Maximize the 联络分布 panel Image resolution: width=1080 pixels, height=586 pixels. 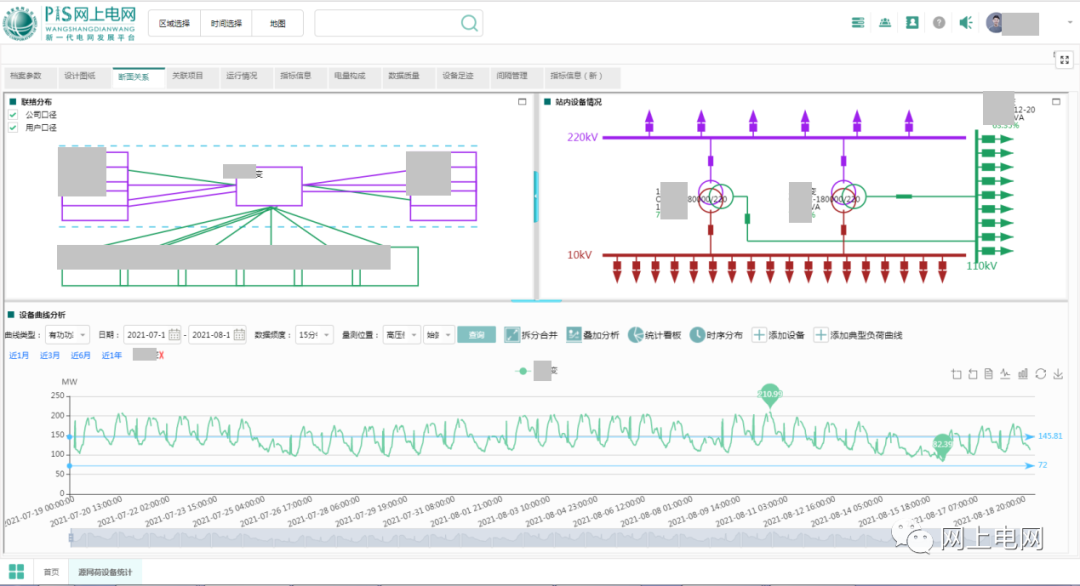click(522, 102)
